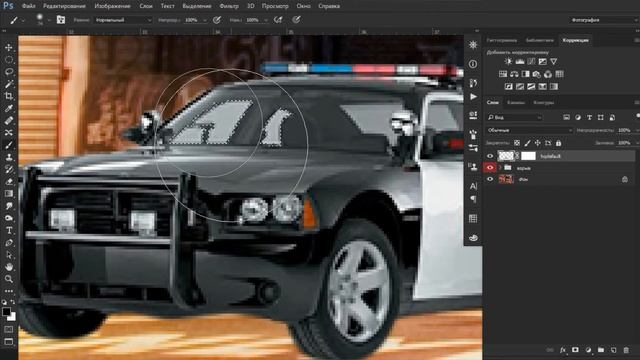Open the Окно menu

pos(303,6)
